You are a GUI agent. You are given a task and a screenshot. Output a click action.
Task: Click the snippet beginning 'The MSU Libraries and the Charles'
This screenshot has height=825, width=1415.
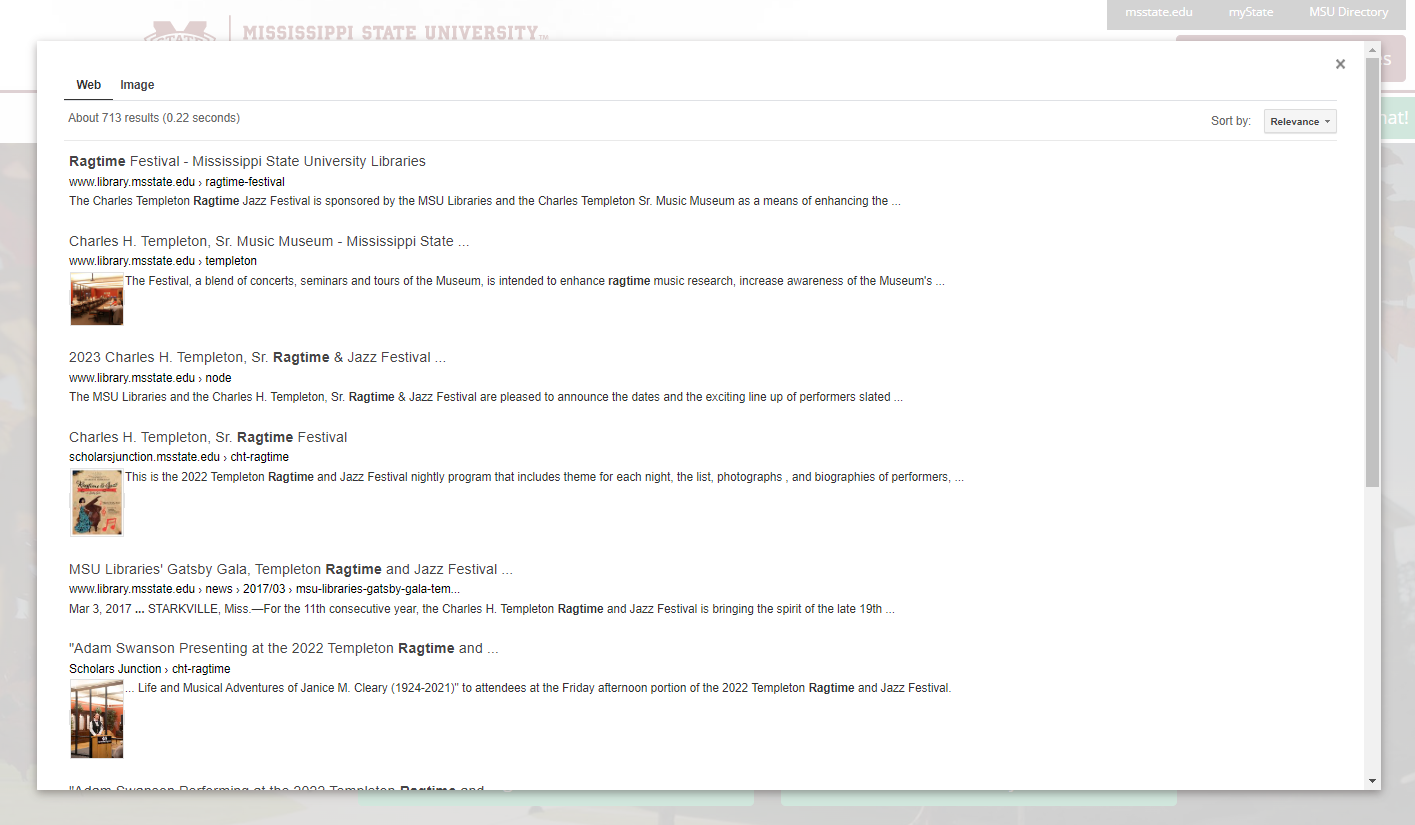[486, 397]
